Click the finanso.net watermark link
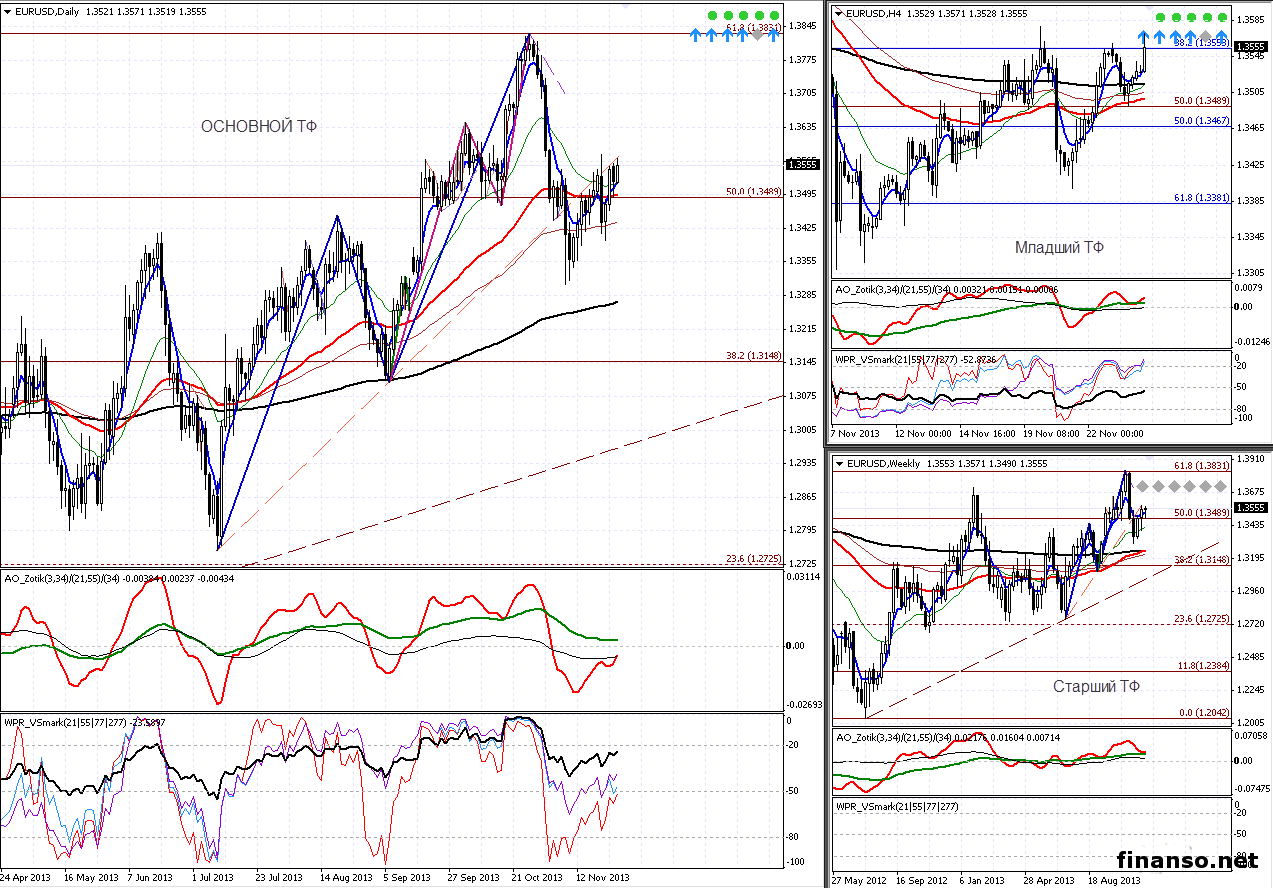1273x888 pixels. pyautogui.click(x=1186, y=860)
